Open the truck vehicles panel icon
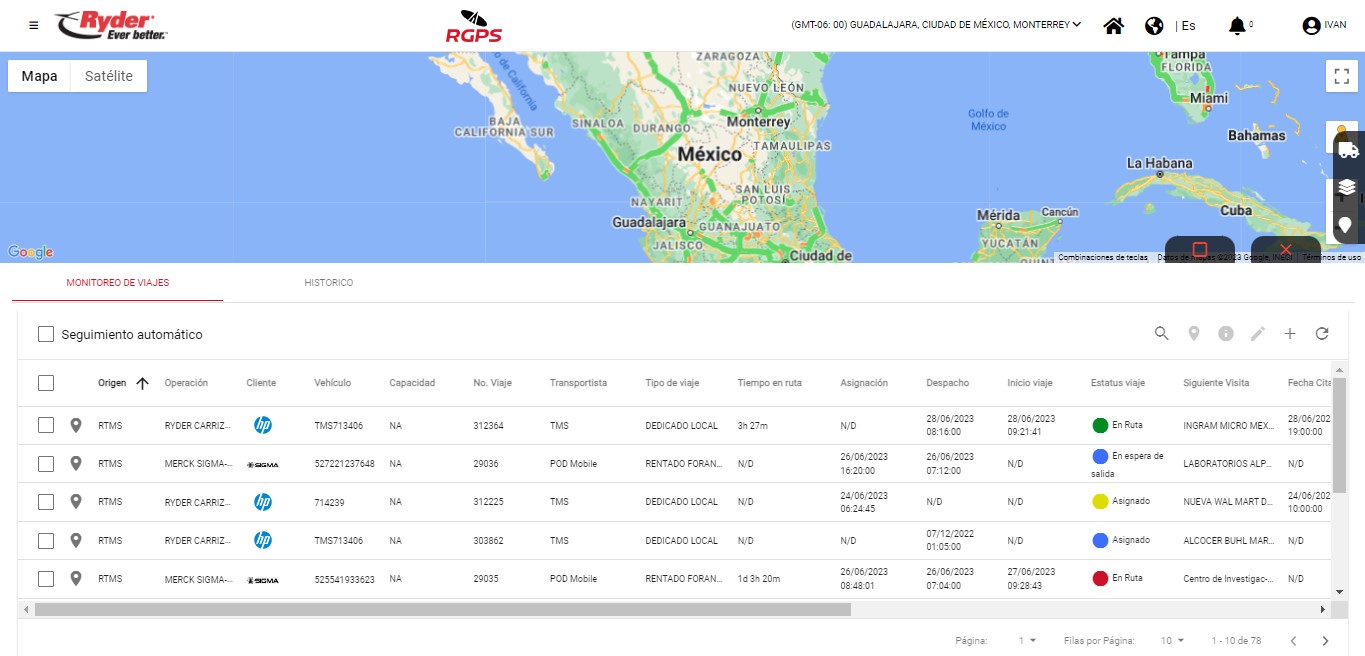 click(x=1348, y=150)
